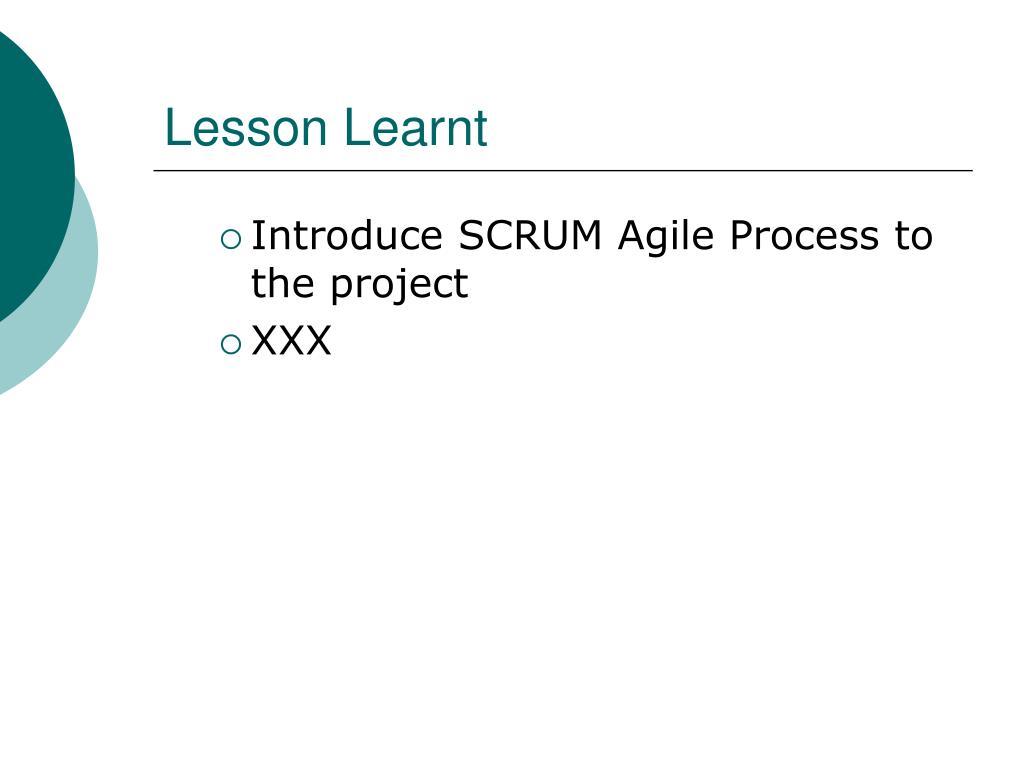Click the word "Lesson" in title
Screen dimensions: 1024x768
[x=246, y=127]
